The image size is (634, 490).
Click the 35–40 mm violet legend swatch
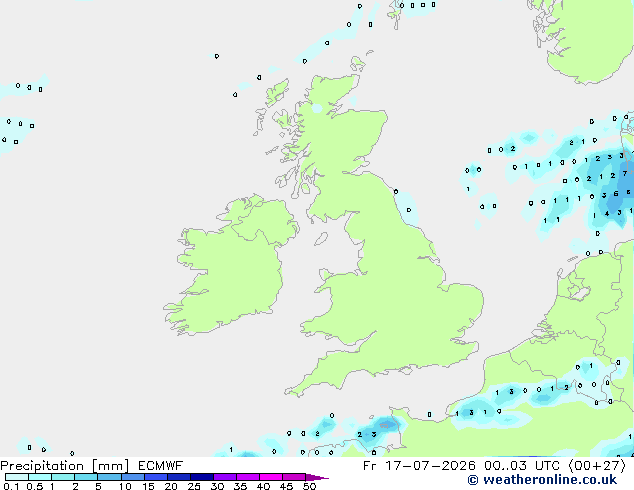[x=248, y=477]
